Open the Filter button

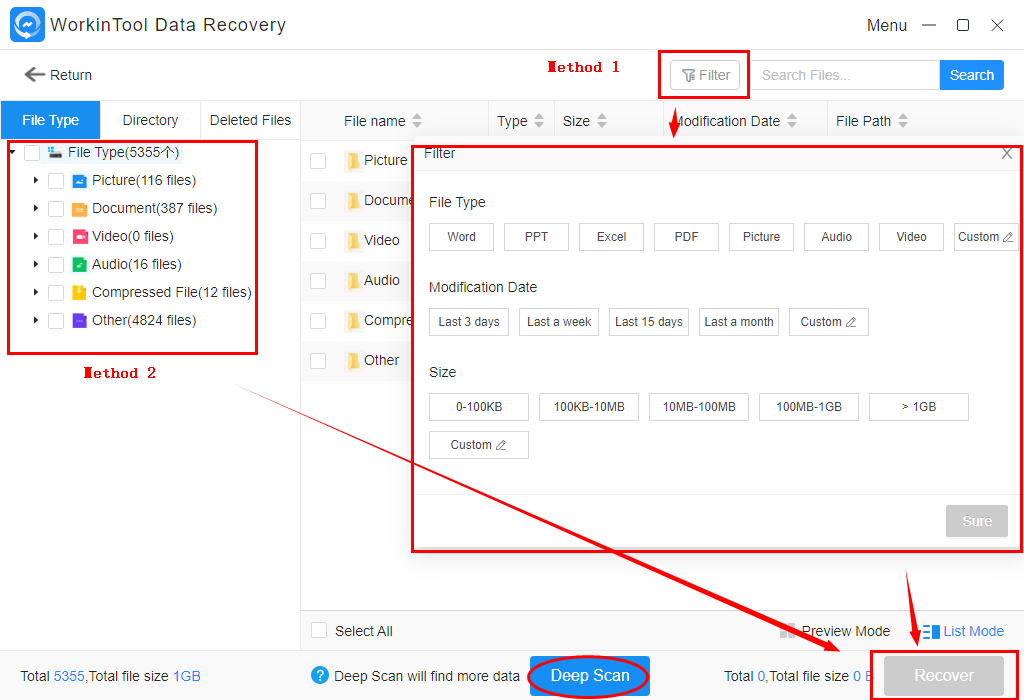tap(705, 75)
